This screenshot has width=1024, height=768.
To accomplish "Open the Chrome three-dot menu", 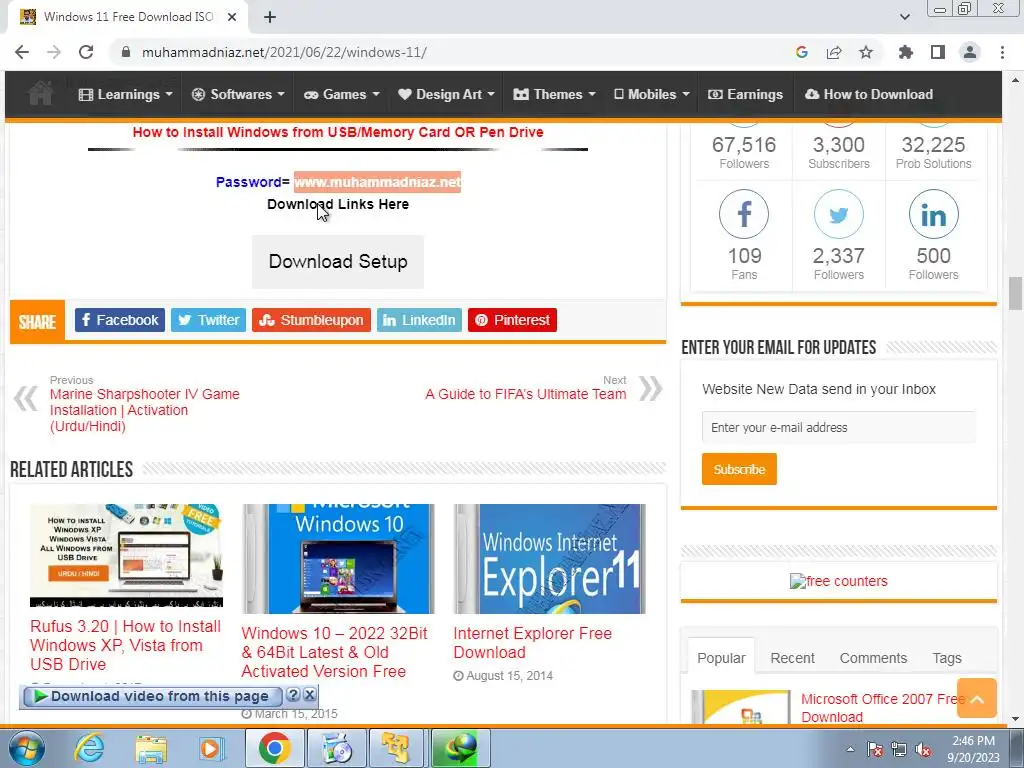I will tap(1002, 52).
